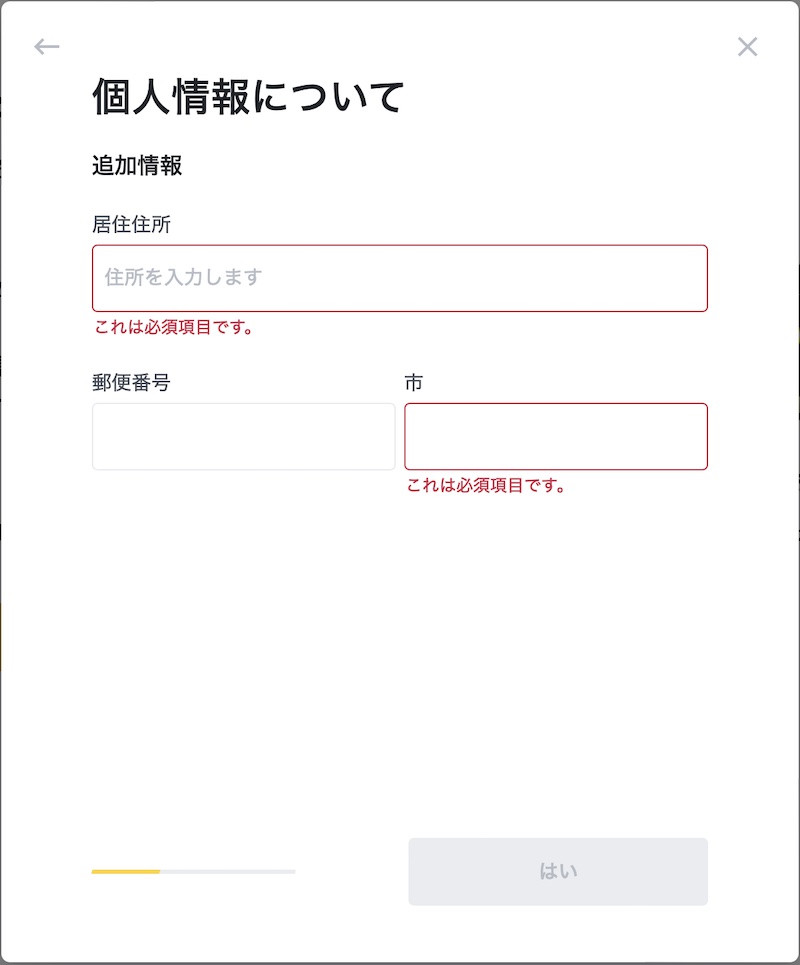
Task: Click the yellow filled part of progress bar
Action: coord(126,871)
